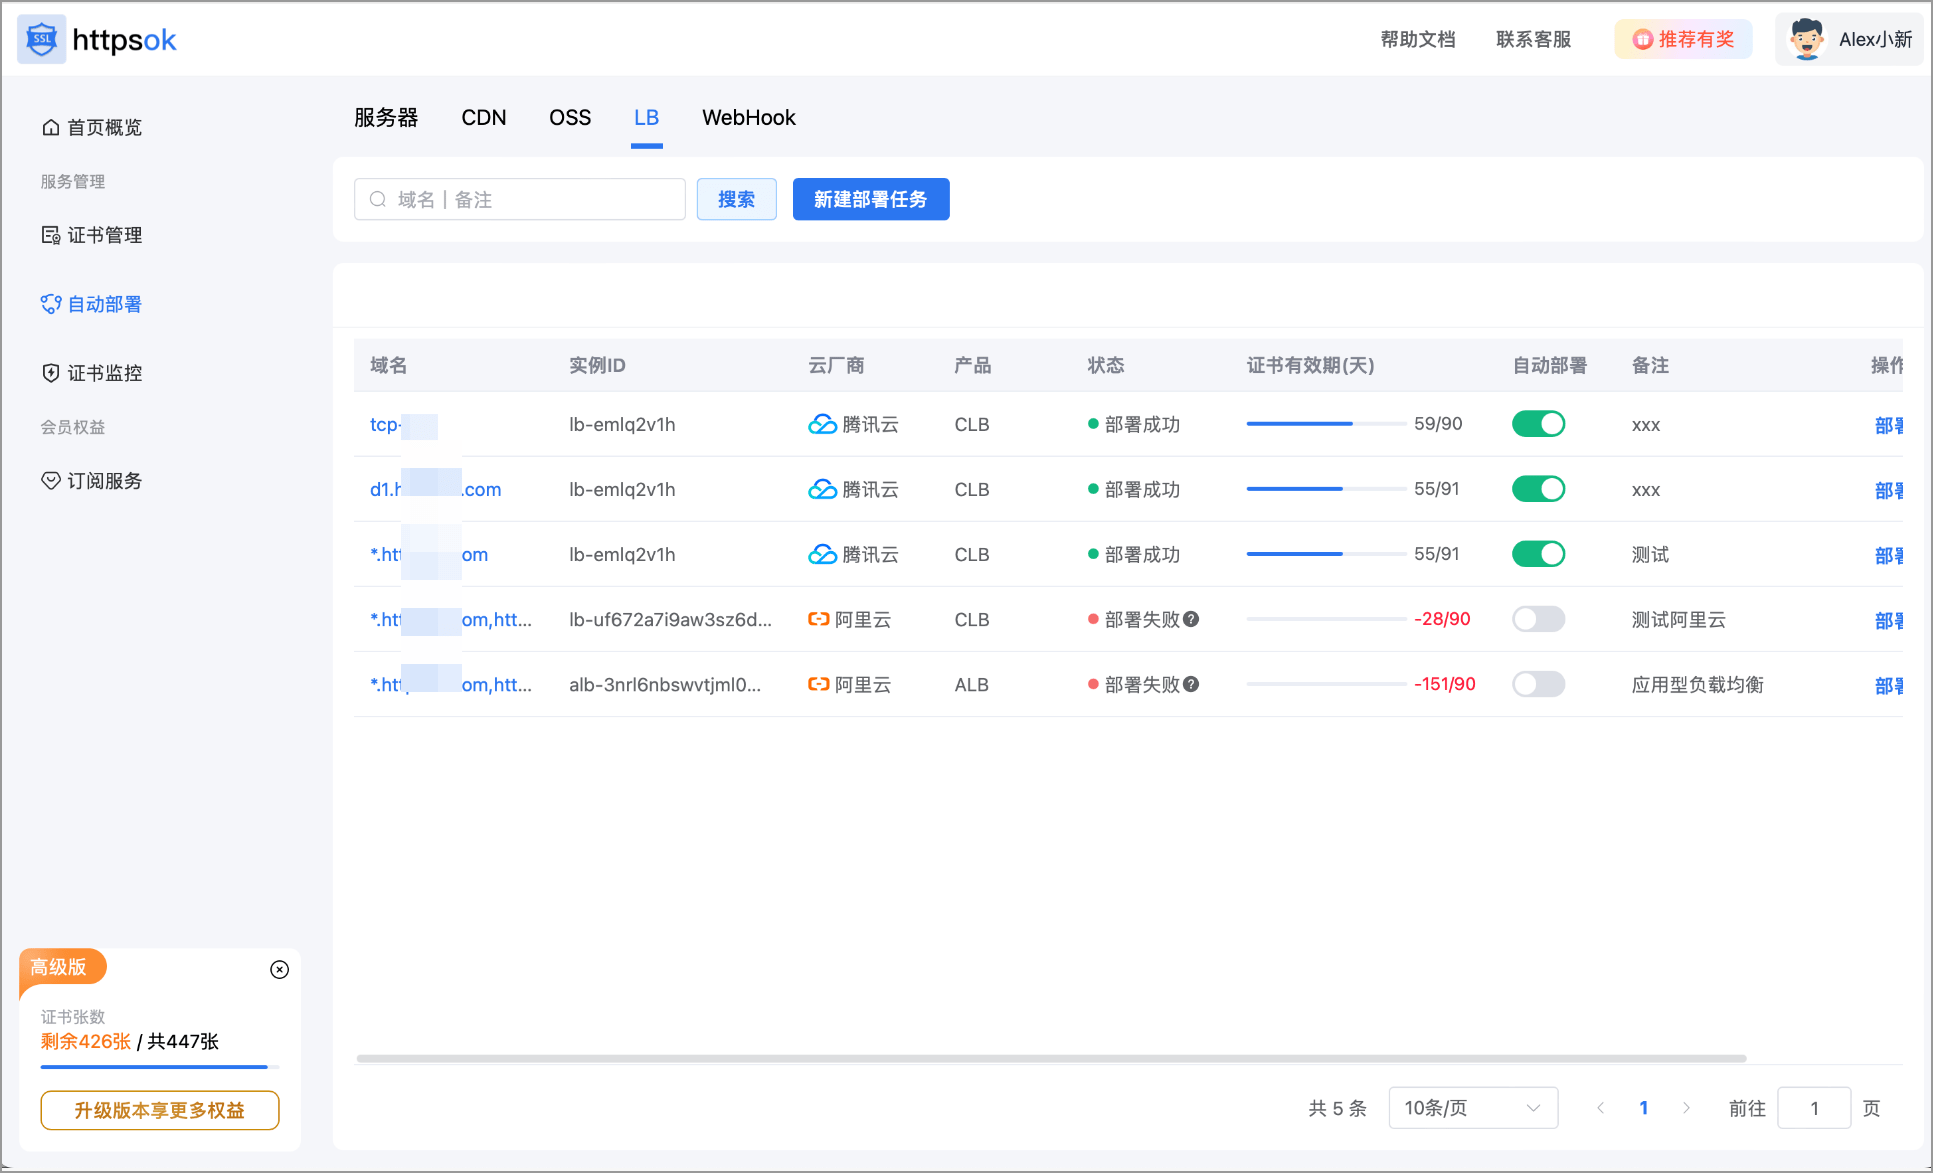
Task: Disable auto deploy for the 测试 row
Action: click(1538, 554)
